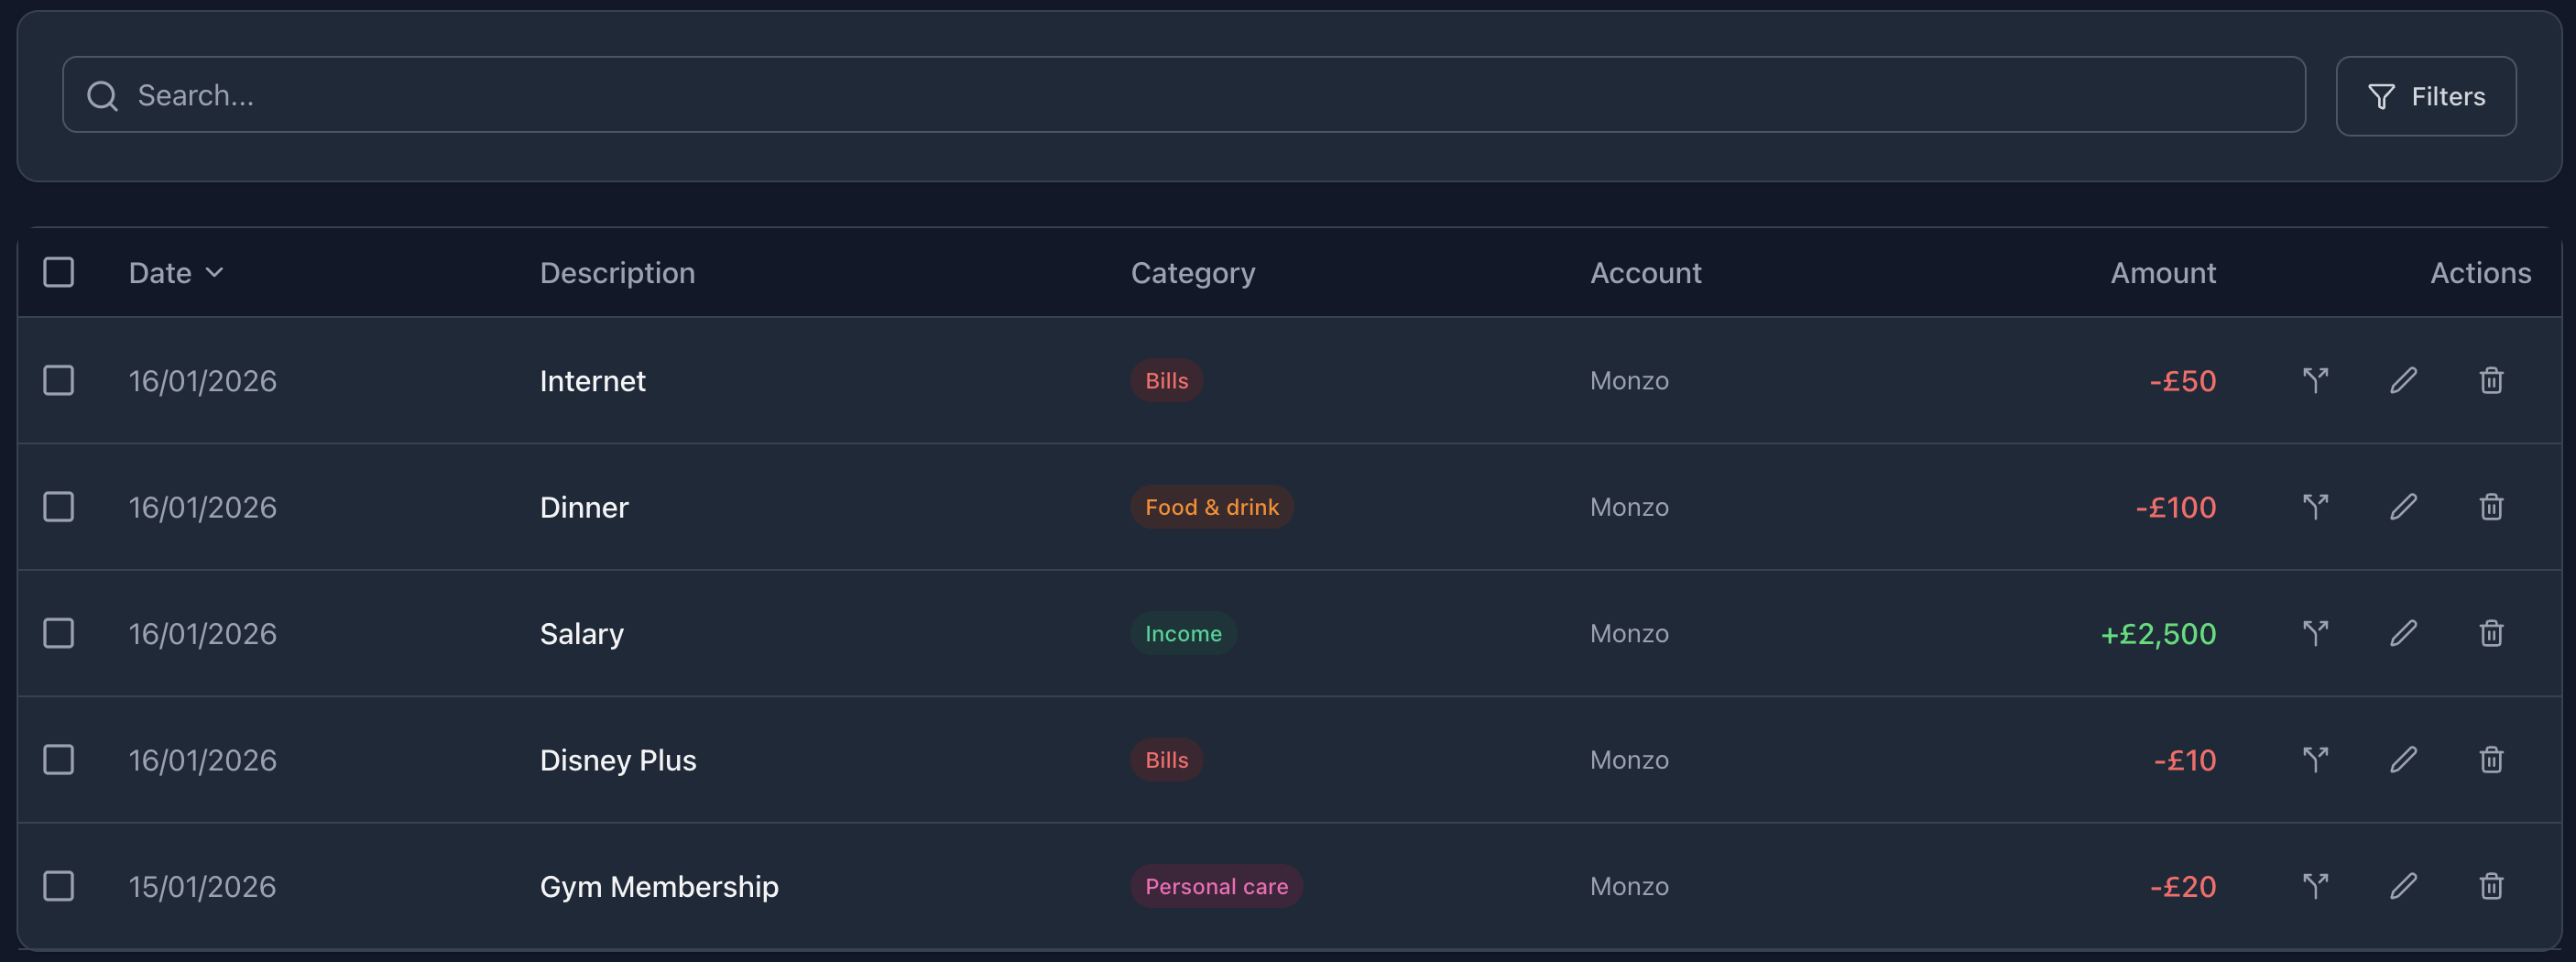Open the Bills category tag on Internet
The width and height of the screenshot is (2576, 962).
pos(1166,380)
